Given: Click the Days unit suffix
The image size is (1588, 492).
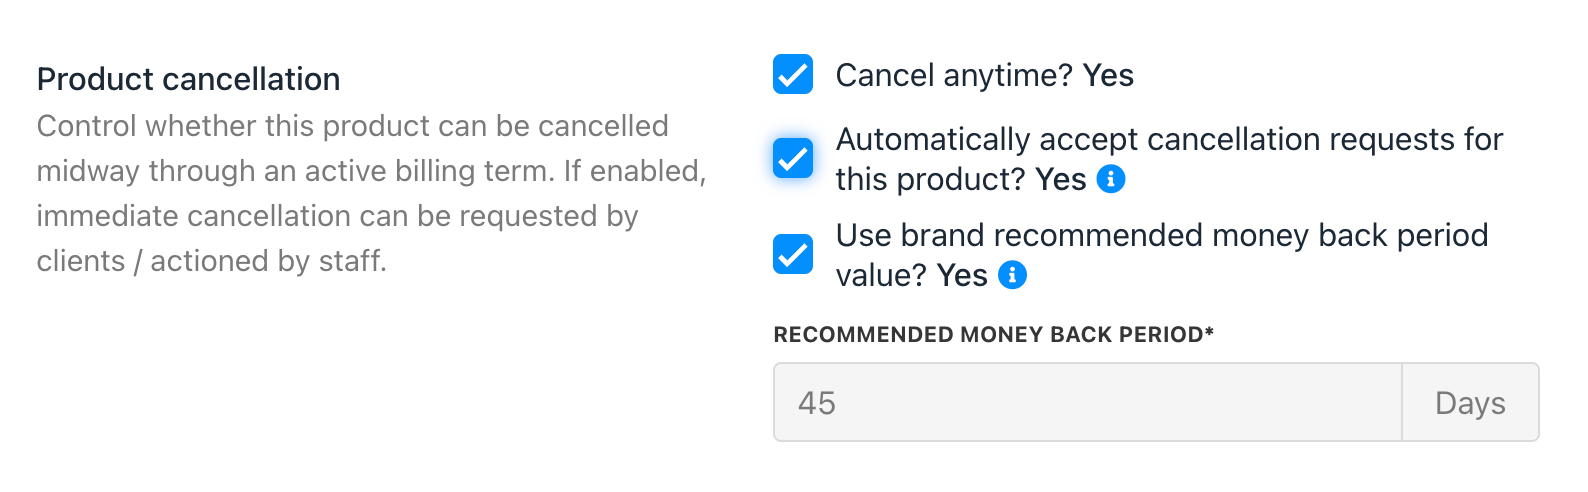Looking at the screenshot, I should pyautogui.click(x=1470, y=402).
